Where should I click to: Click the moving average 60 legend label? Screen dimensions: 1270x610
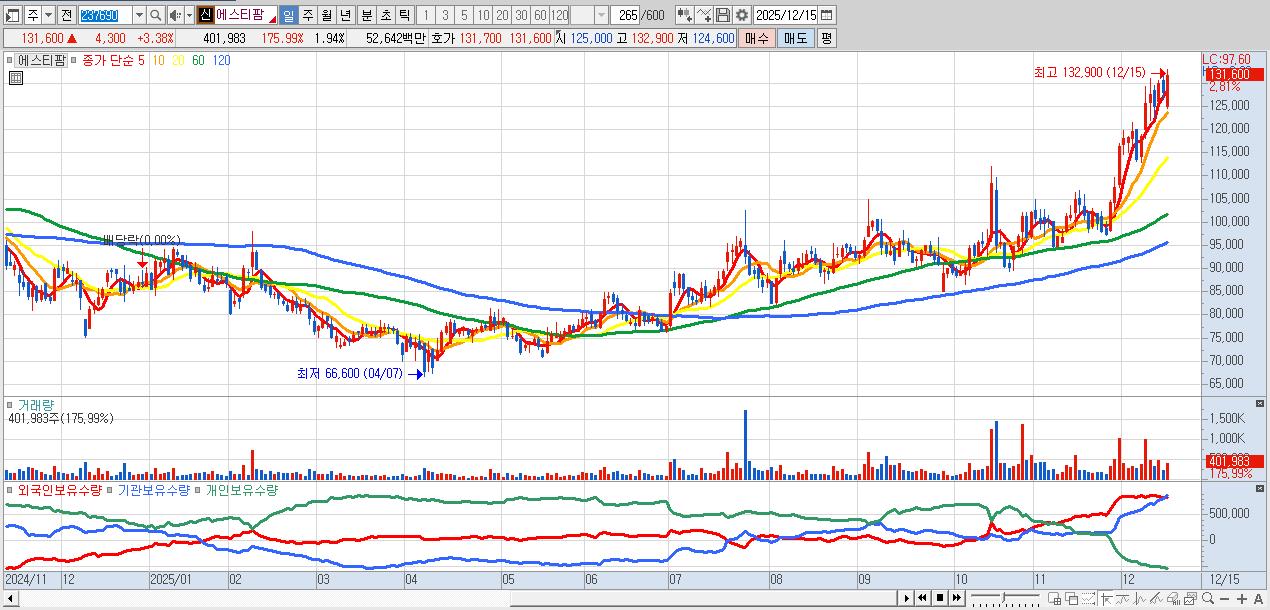point(198,60)
